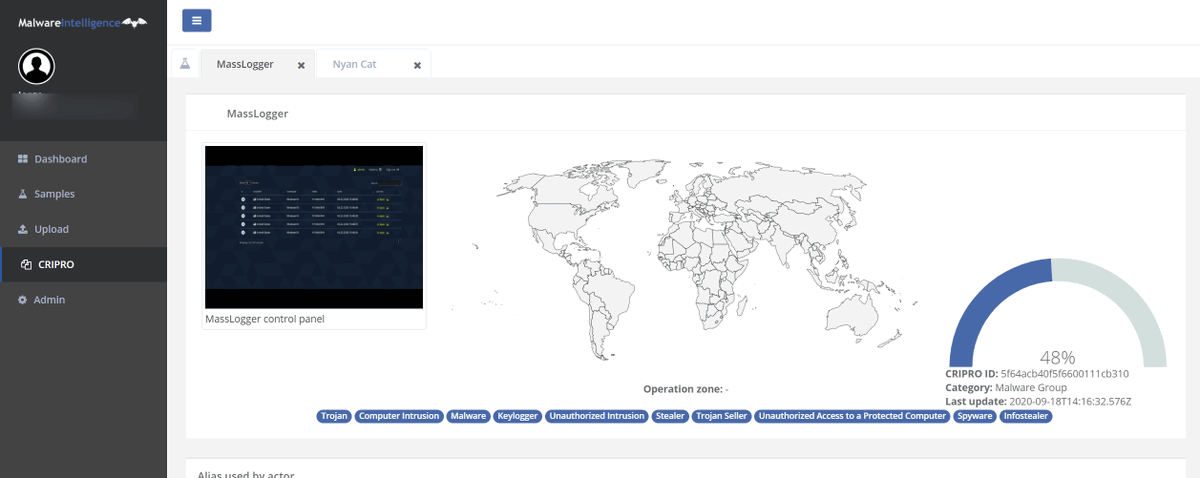Screen dimensions: 1200x478
Task: Select the Unauthorized Intrusion tag
Action: (597, 416)
